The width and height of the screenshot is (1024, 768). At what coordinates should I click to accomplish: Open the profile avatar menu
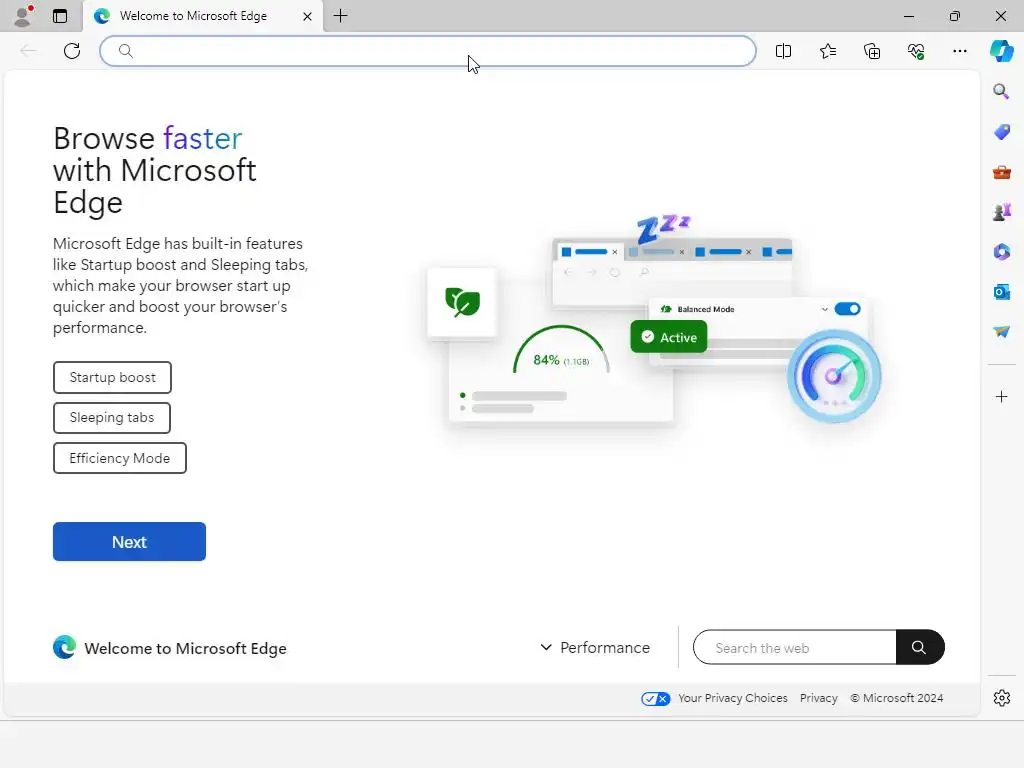[23, 16]
